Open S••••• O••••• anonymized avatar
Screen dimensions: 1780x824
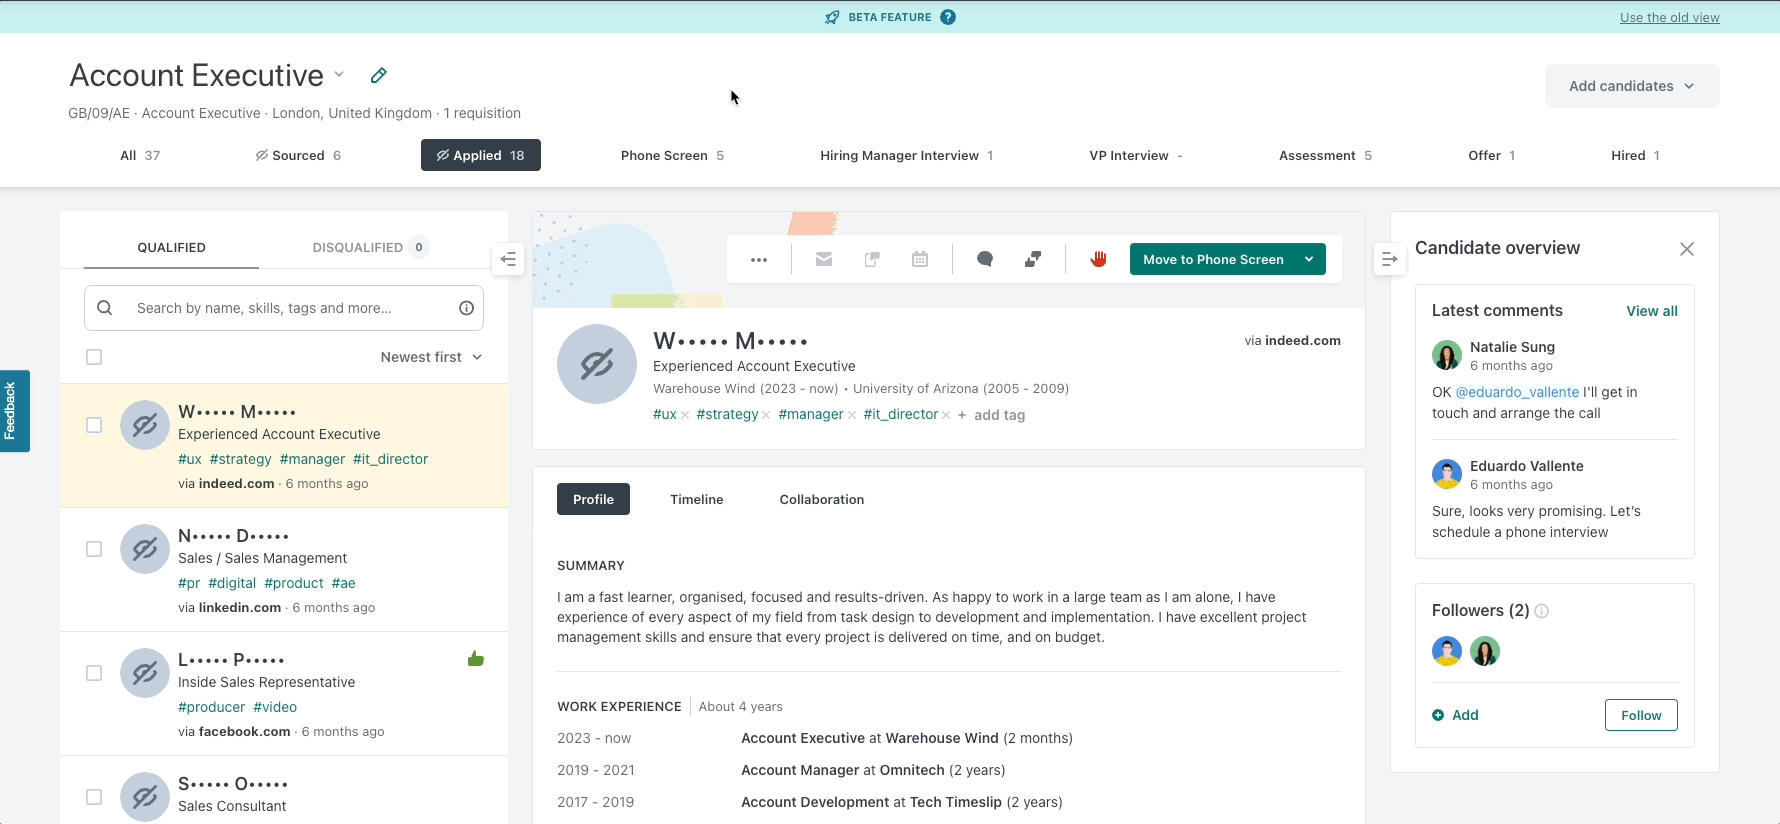(x=145, y=797)
